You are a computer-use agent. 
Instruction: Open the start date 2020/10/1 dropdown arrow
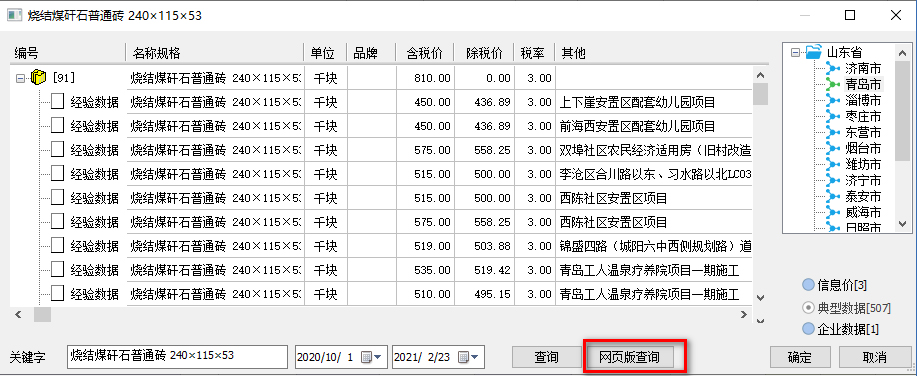point(378,357)
